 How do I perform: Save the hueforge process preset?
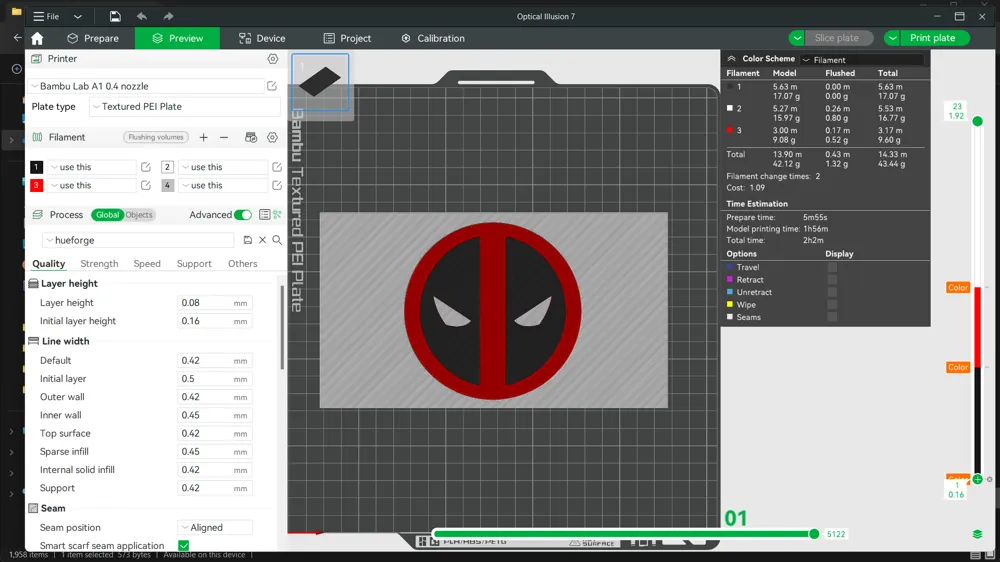(247, 240)
